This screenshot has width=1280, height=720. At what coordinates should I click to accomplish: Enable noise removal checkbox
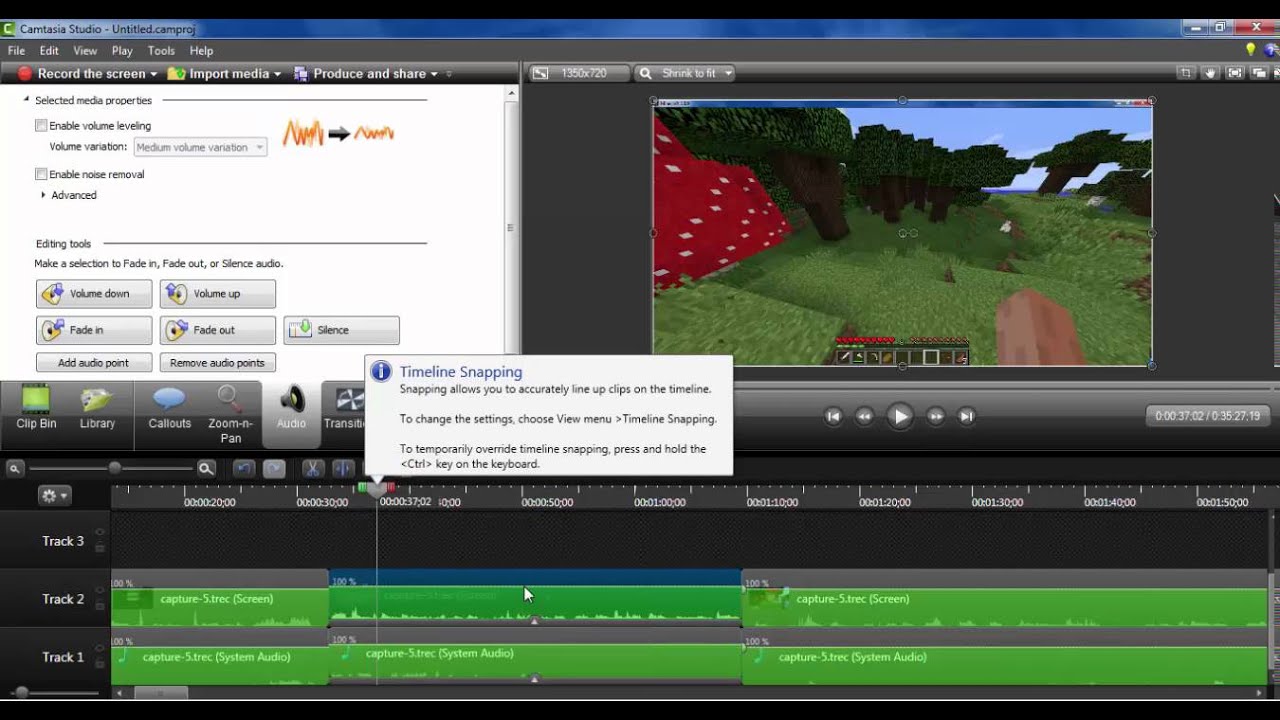[41, 174]
